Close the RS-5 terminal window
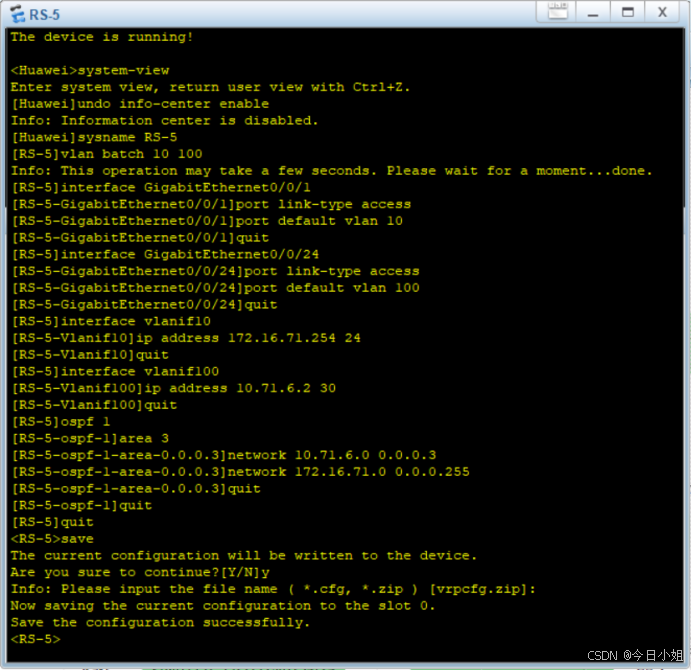The width and height of the screenshot is (692, 670). pyautogui.click(x=662, y=12)
